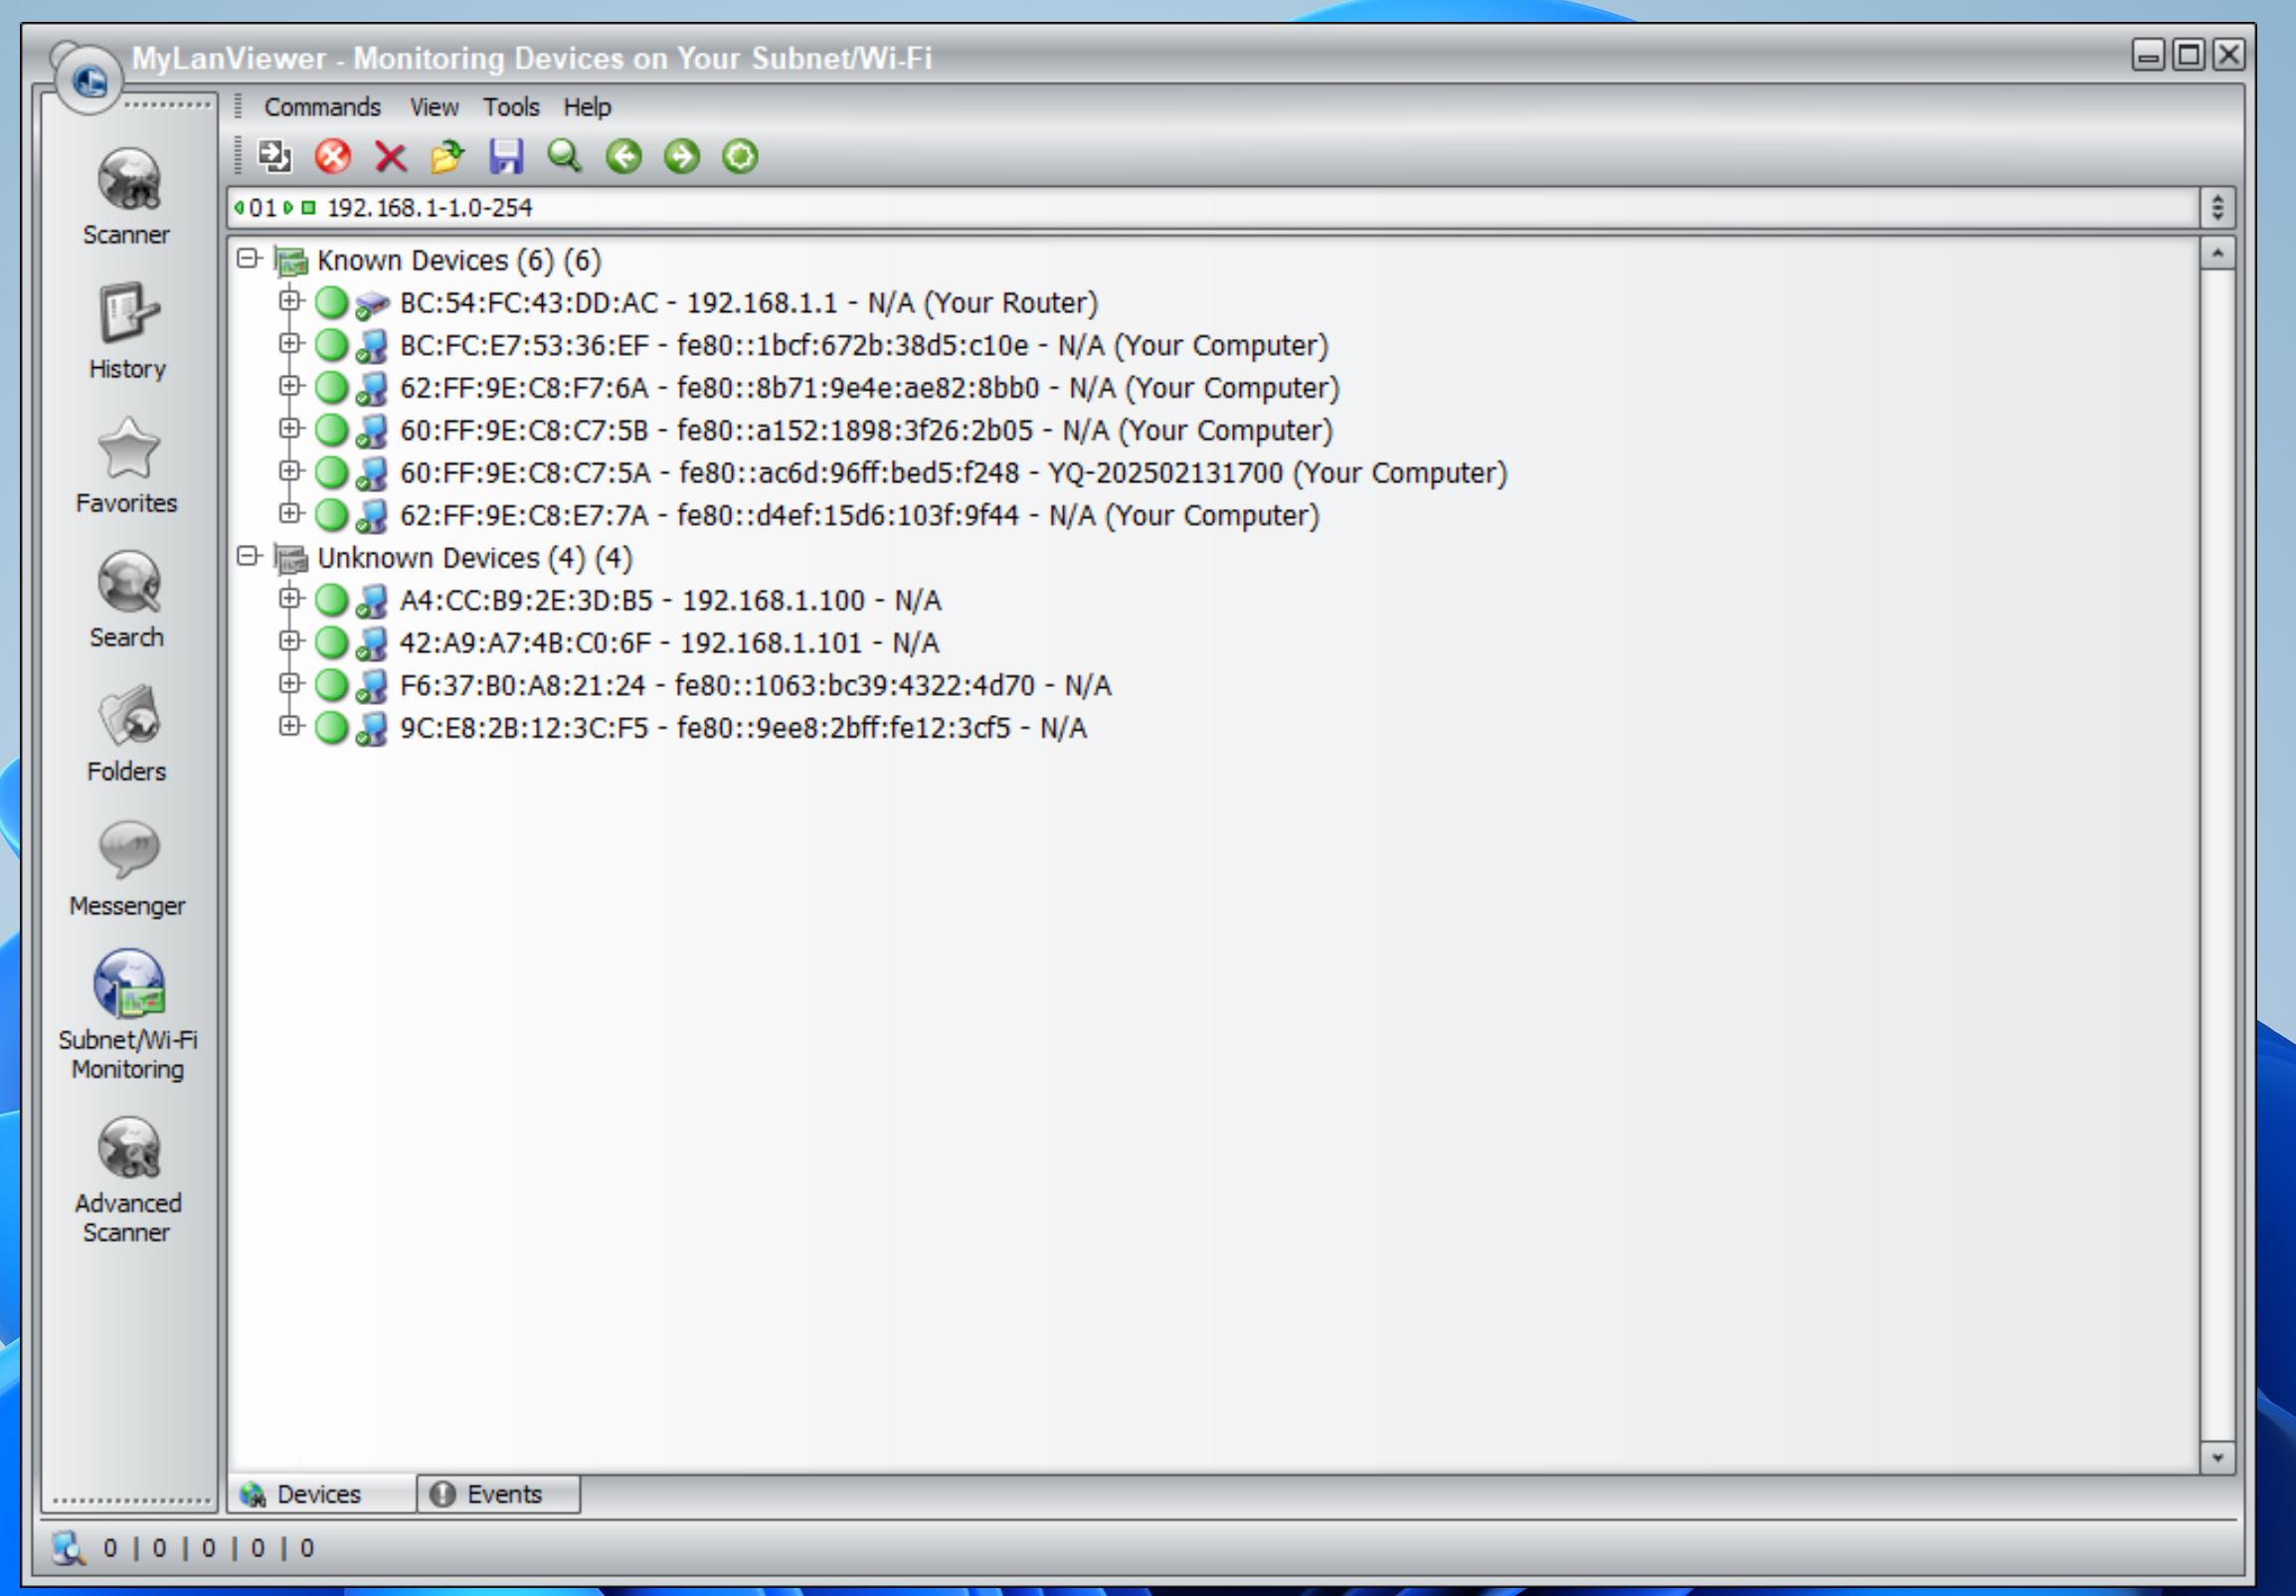The width and height of the screenshot is (2296, 1596).
Task: Open the Folders section
Action: (127, 733)
